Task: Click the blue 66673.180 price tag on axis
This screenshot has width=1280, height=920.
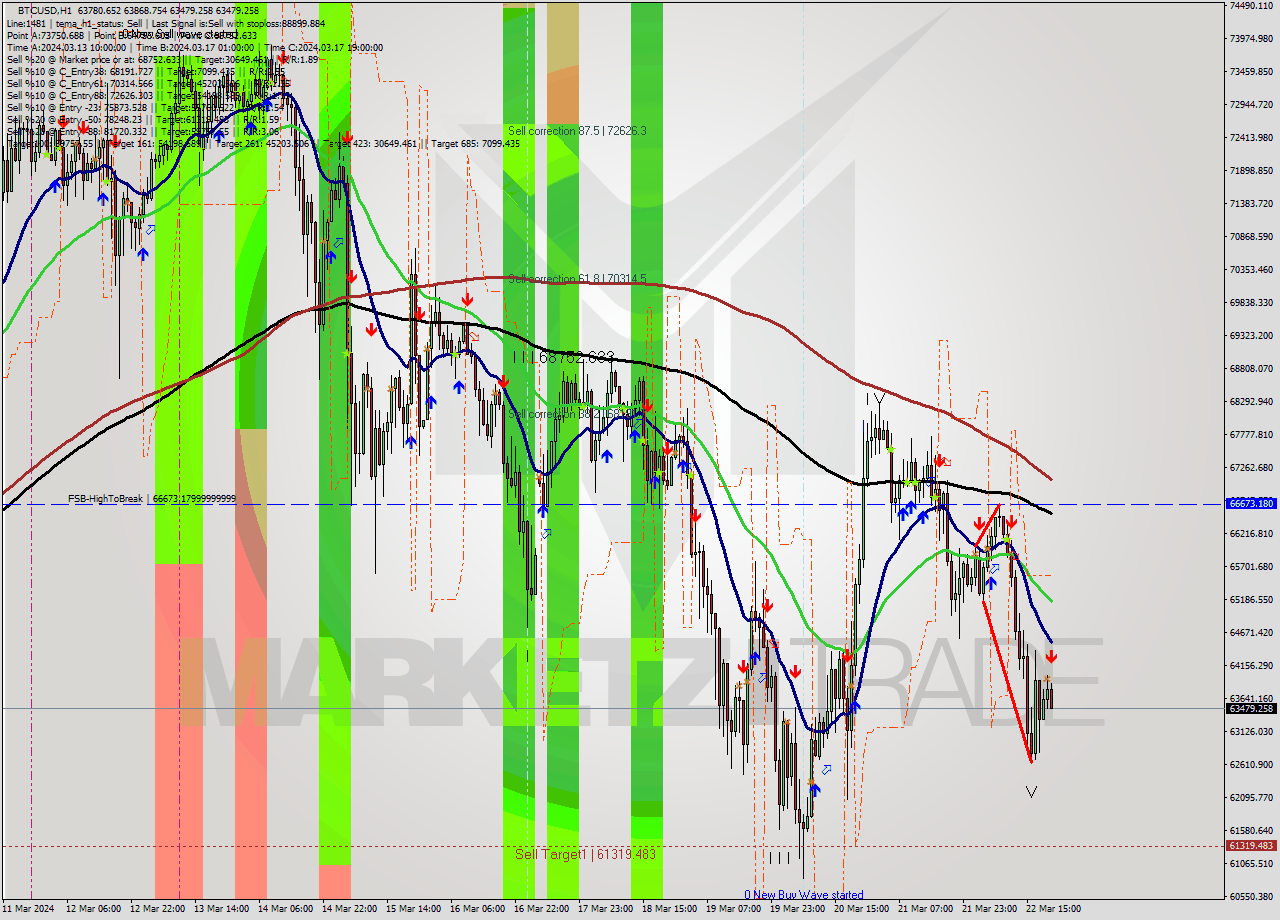Action: [x=1251, y=504]
